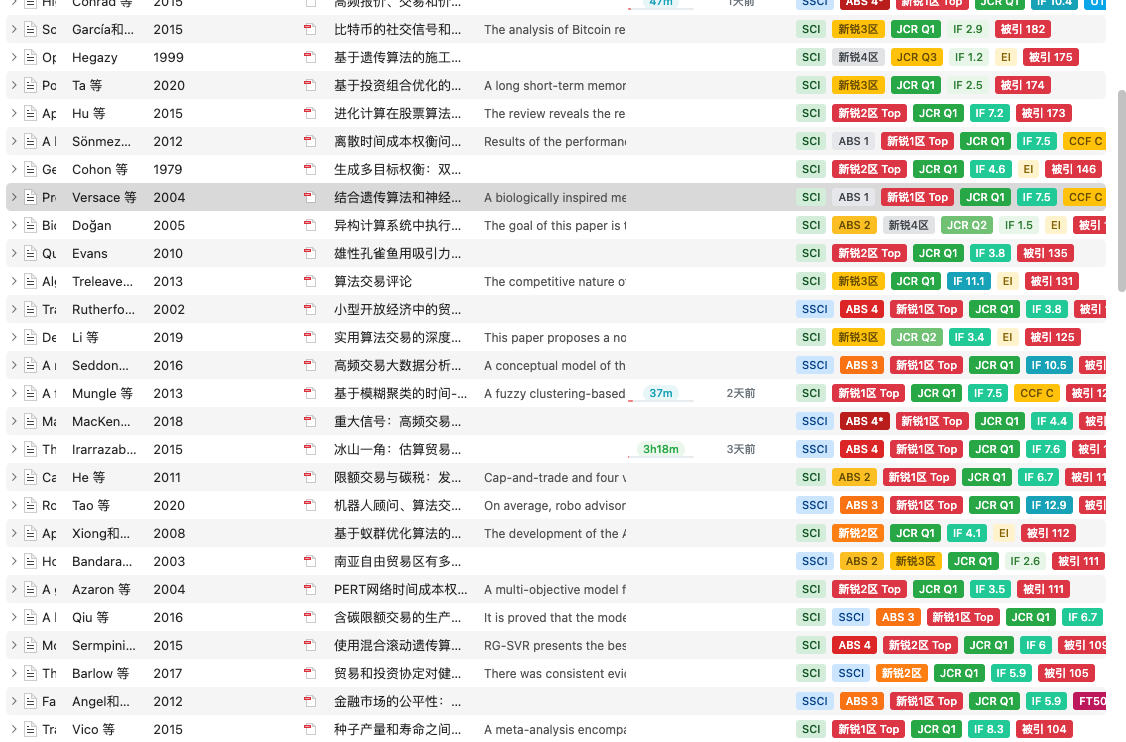This screenshot has width=1126, height=742.
Task: Expand the Mungle 2013 item
Action: tap(14, 394)
